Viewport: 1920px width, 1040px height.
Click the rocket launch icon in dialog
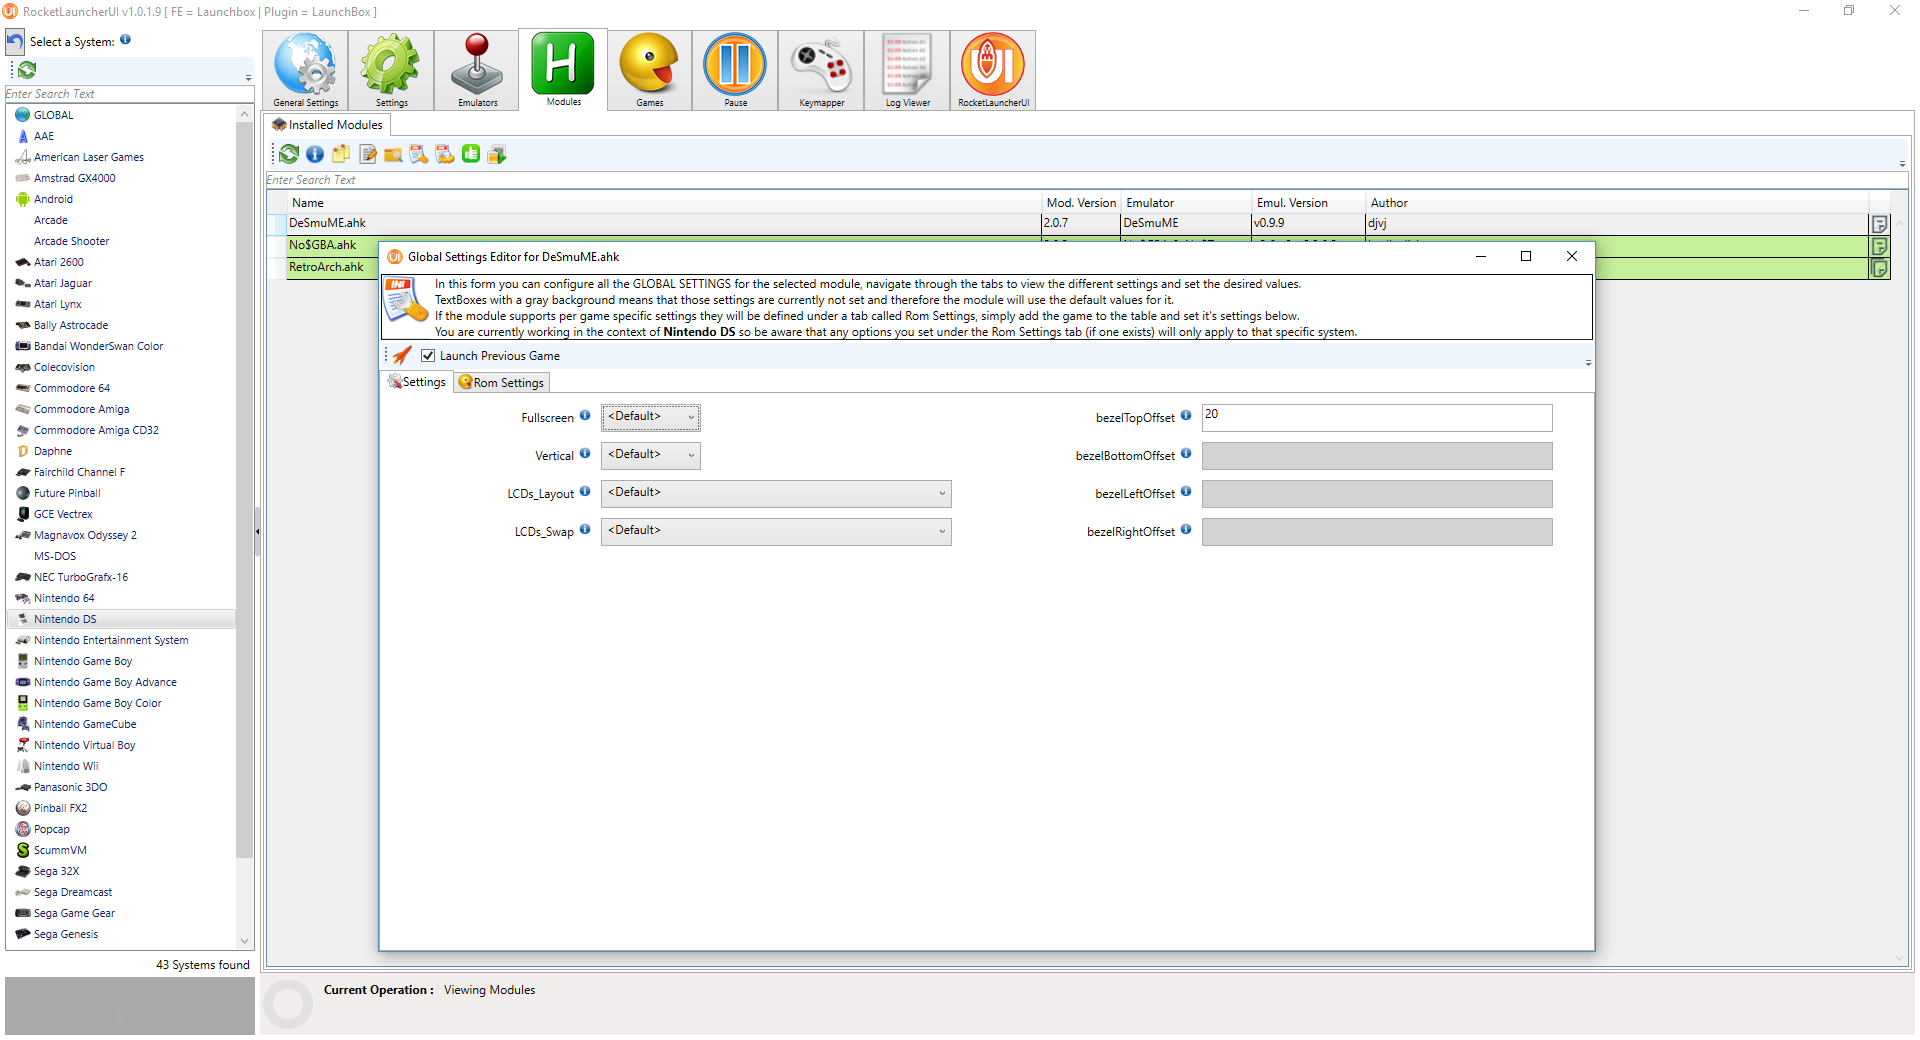click(402, 355)
